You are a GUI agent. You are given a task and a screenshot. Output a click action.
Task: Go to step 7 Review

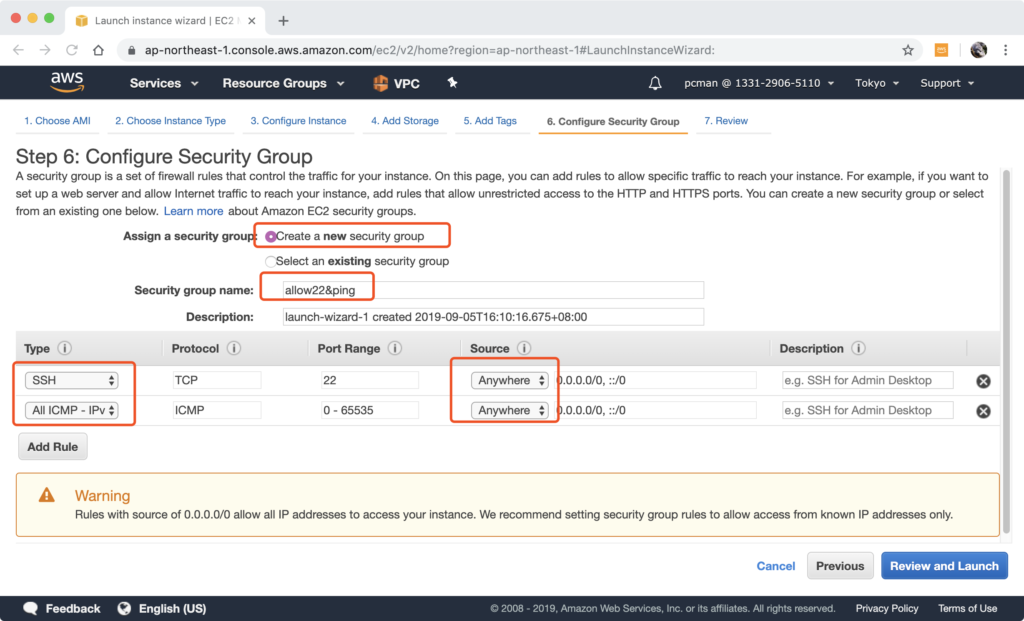726,121
